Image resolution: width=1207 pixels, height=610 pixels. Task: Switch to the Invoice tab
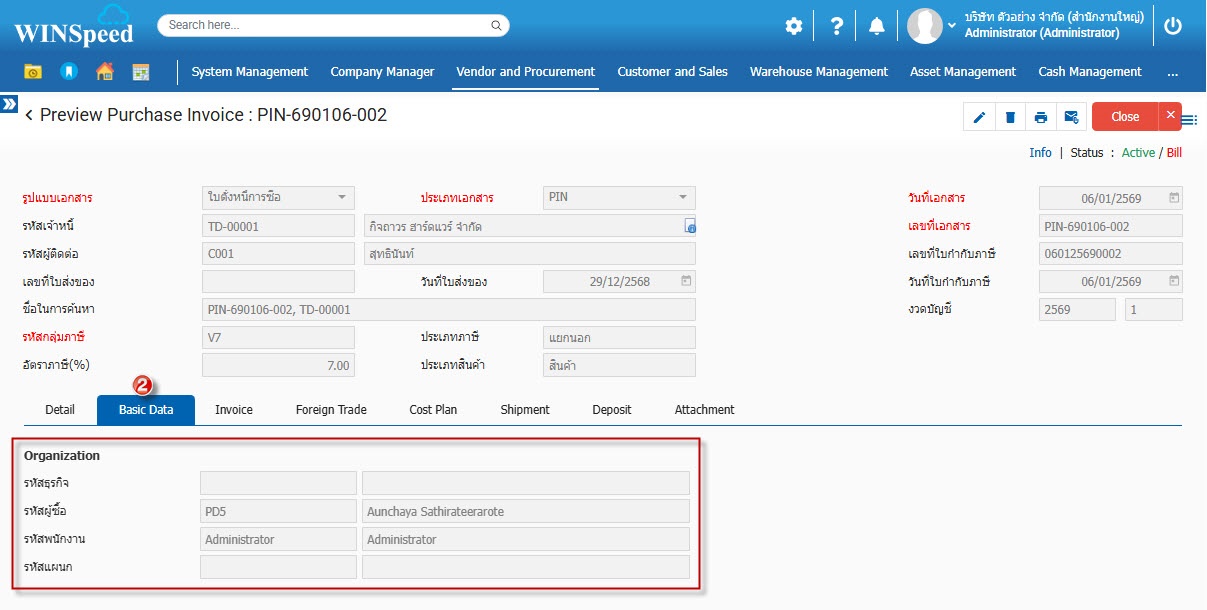pyautogui.click(x=234, y=410)
